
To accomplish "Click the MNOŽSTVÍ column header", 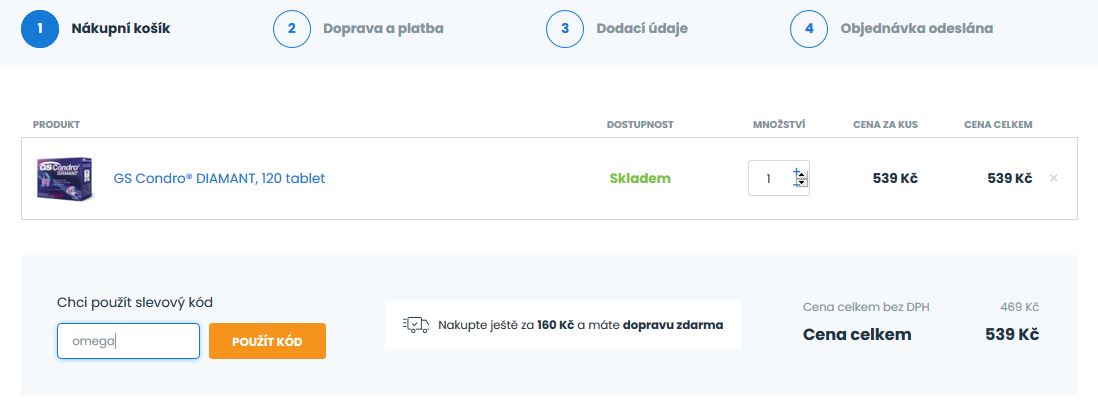I will point(779,125).
